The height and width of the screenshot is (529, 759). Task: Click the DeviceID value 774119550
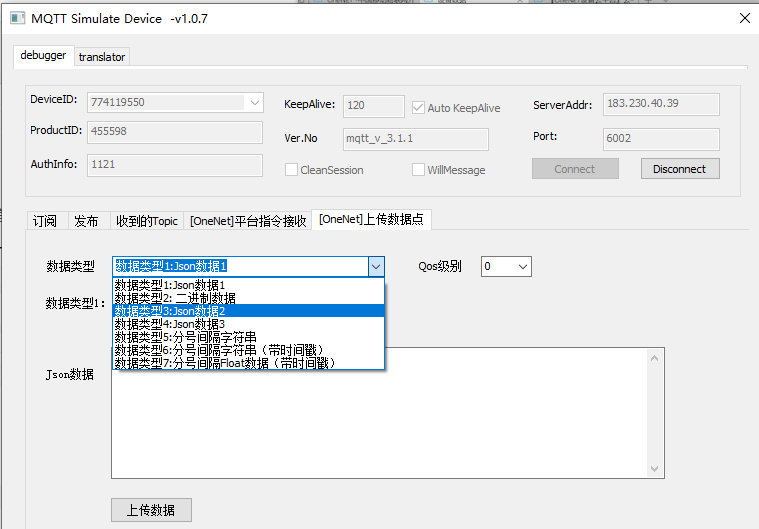tap(118, 103)
